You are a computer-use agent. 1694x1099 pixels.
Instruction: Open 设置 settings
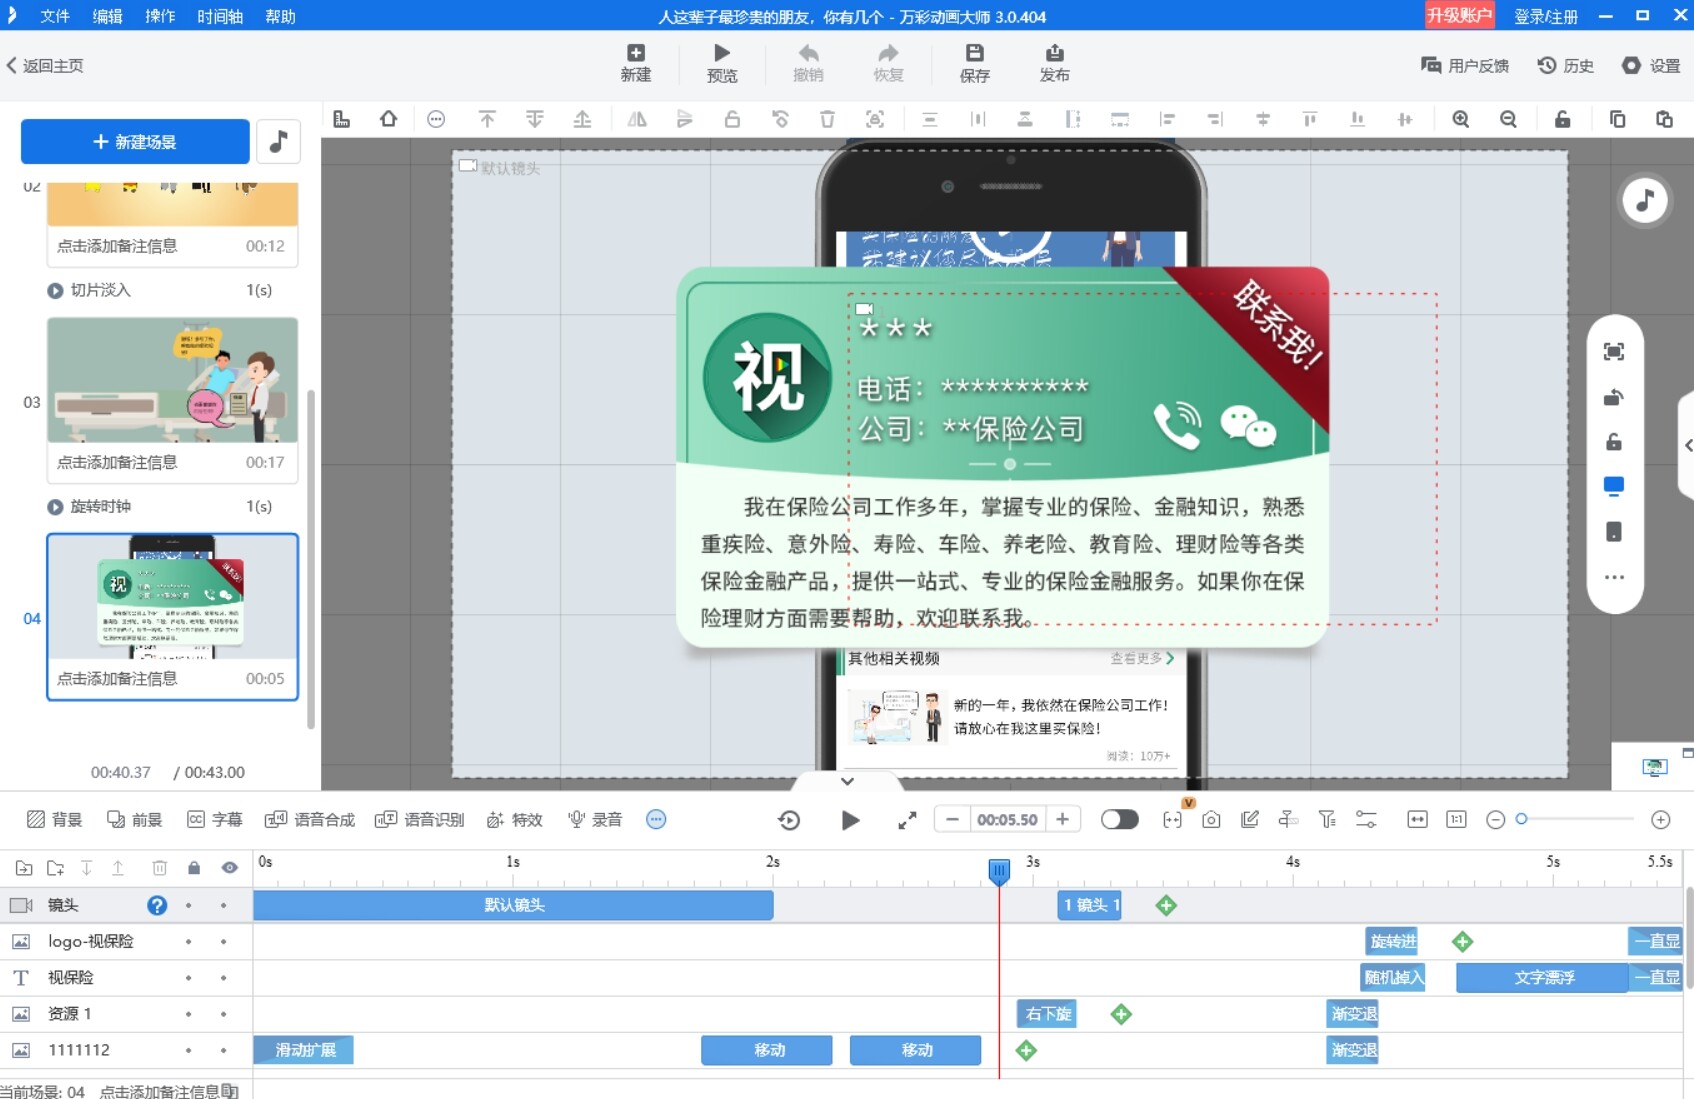pyautogui.click(x=1651, y=66)
